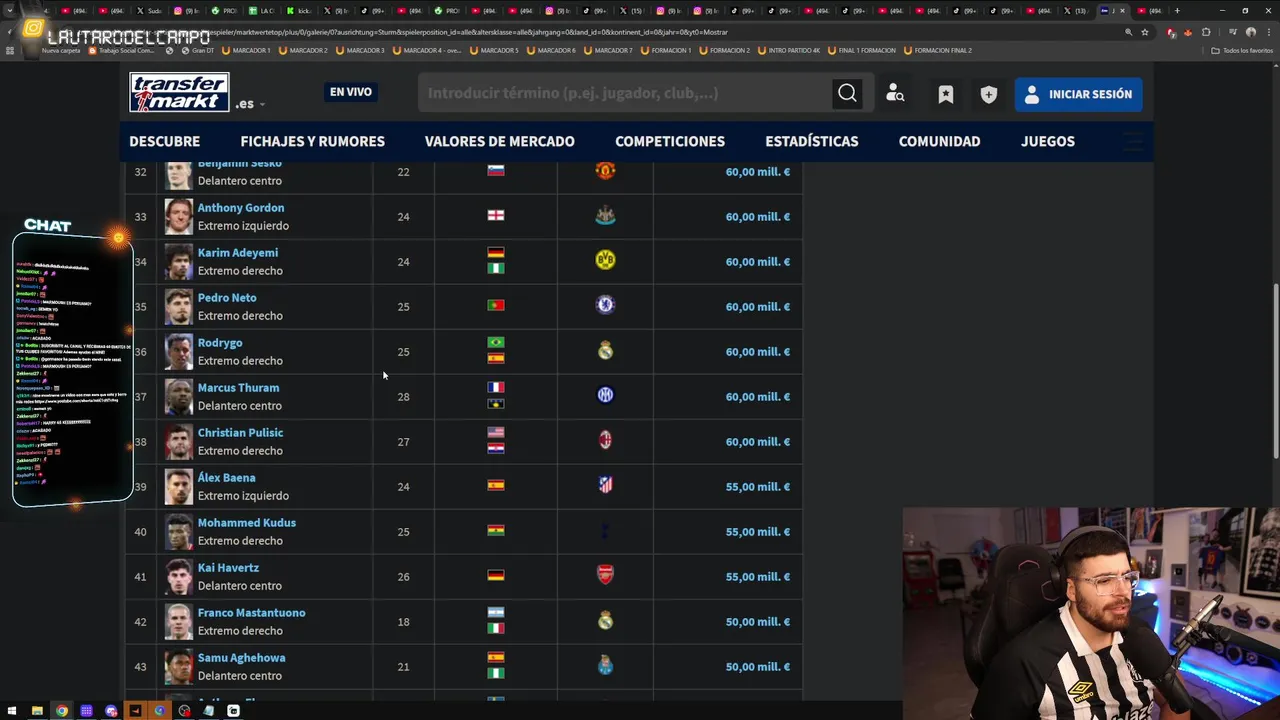Click Álex Baena's 55,00 mill. € value
The height and width of the screenshot is (720, 1280).
click(758, 486)
